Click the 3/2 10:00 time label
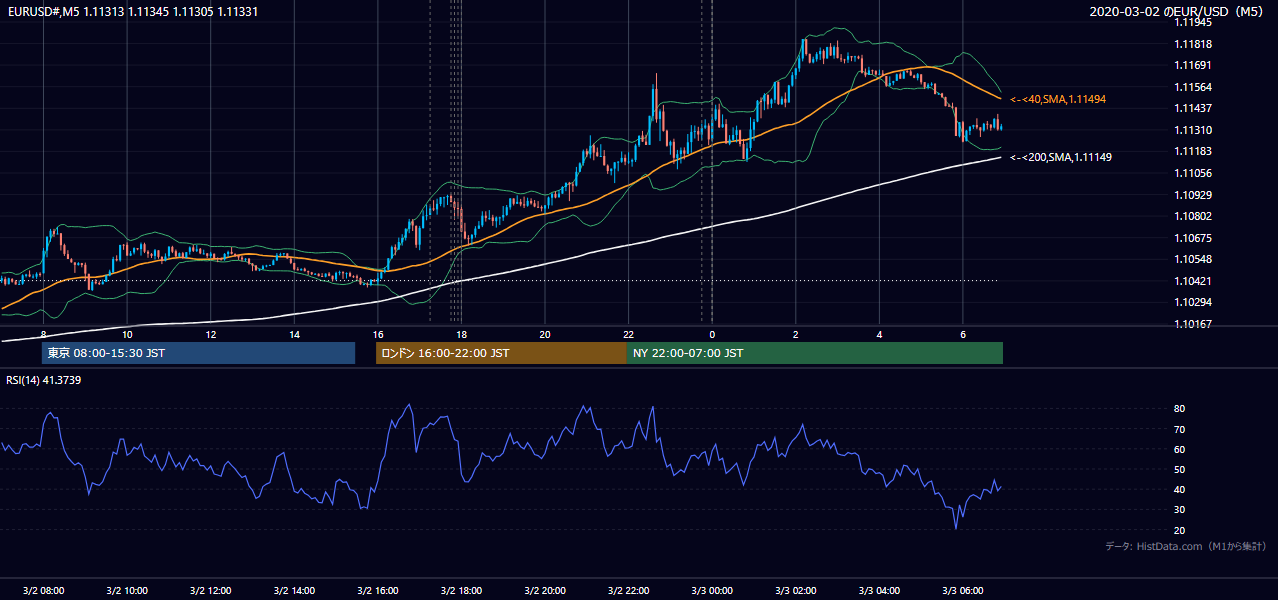 click(127, 590)
